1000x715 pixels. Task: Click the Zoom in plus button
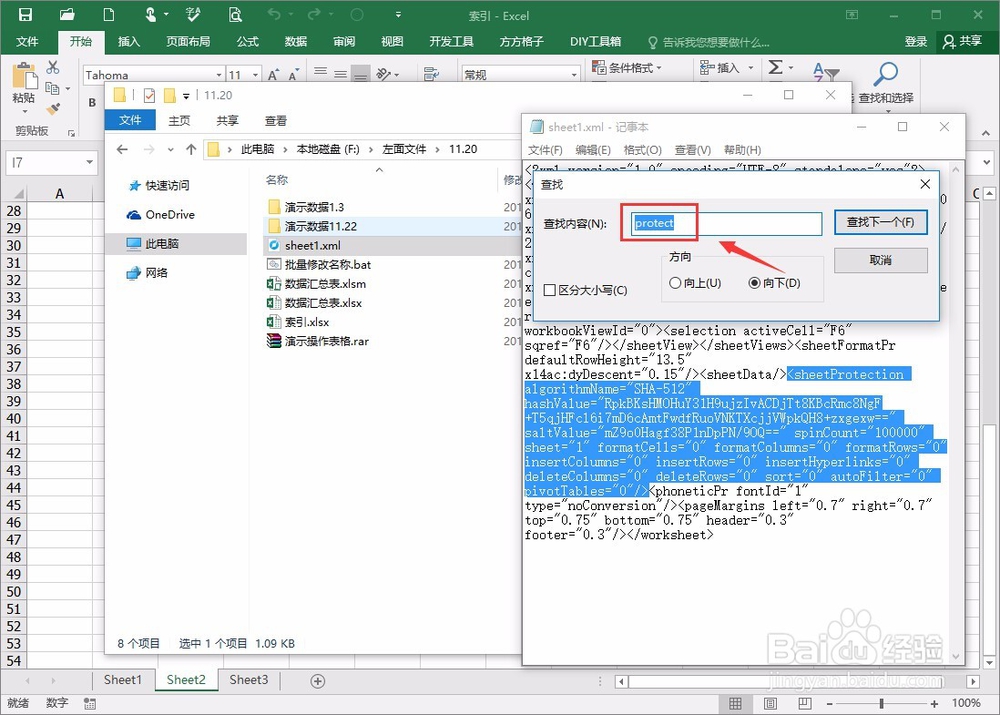click(x=934, y=704)
